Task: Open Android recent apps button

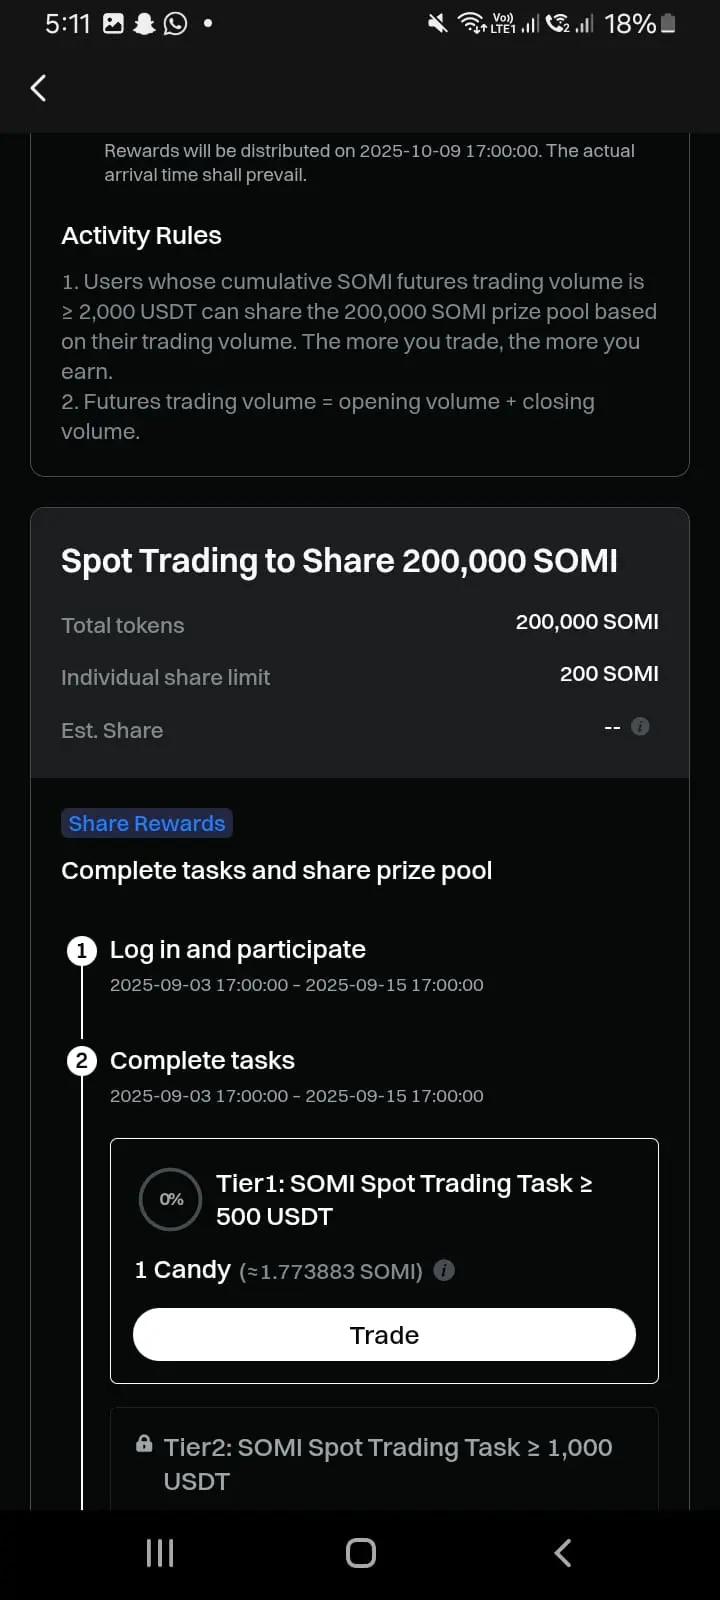Action: [160, 1553]
